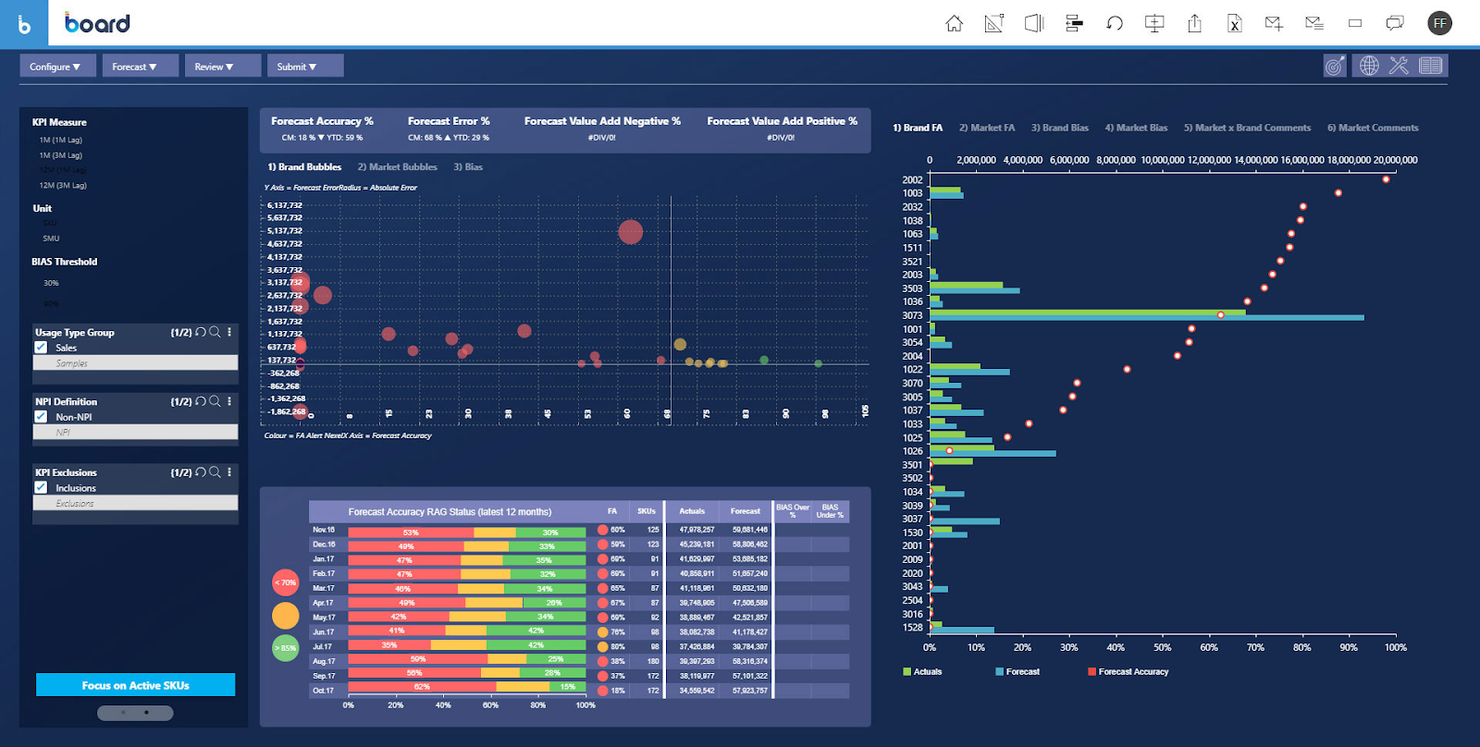Switch to the Market Bubbles tab
The width and height of the screenshot is (1480, 747).
(396, 167)
